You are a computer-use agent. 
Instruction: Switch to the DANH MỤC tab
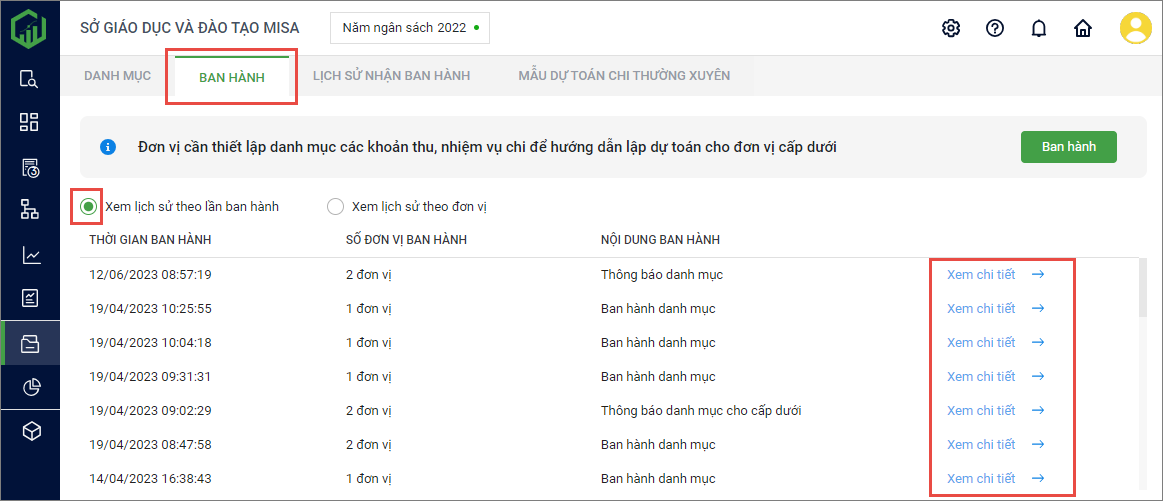(117, 76)
